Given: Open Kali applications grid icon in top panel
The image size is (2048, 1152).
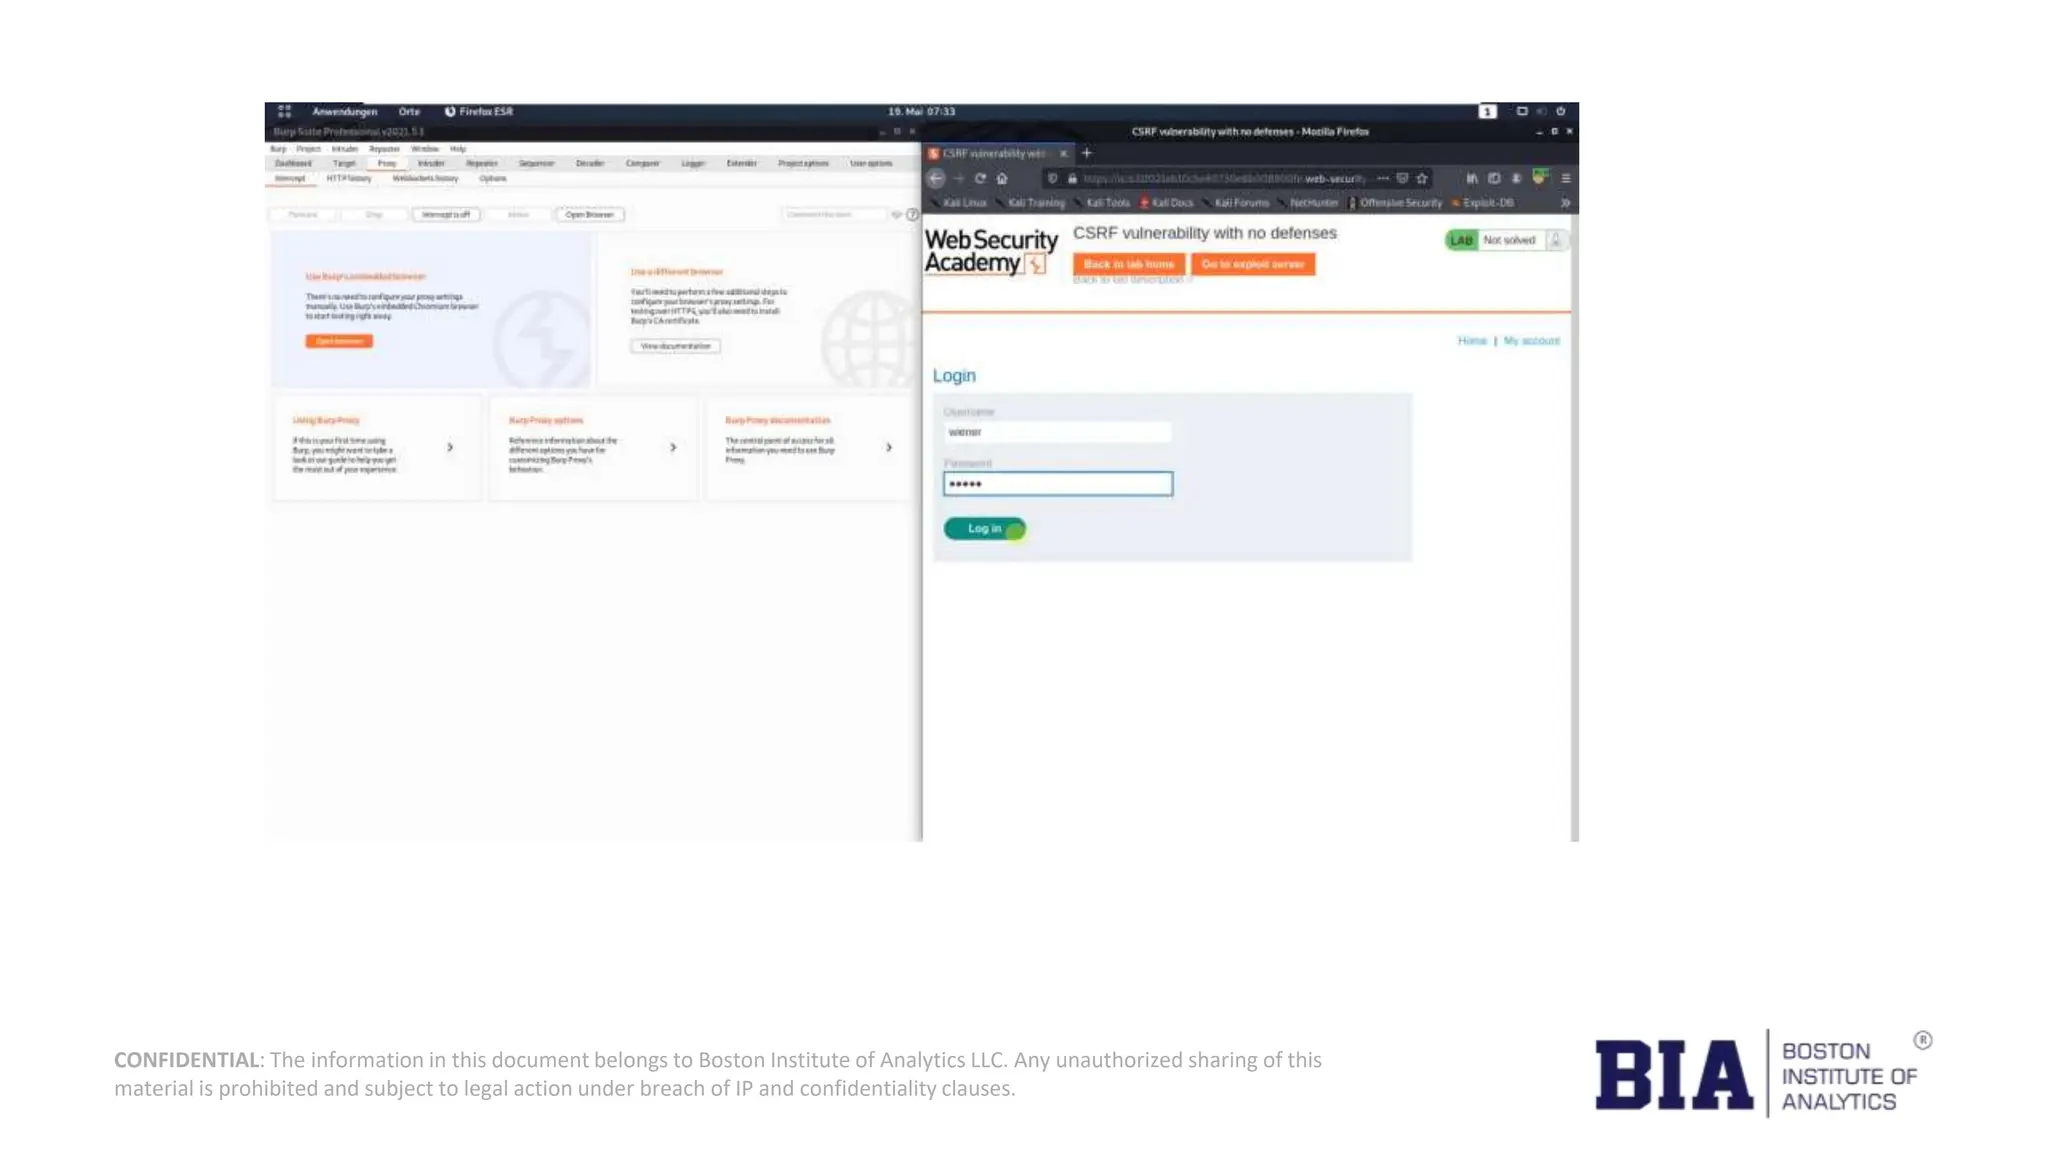Looking at the screenshot, I should click(284, 111).
